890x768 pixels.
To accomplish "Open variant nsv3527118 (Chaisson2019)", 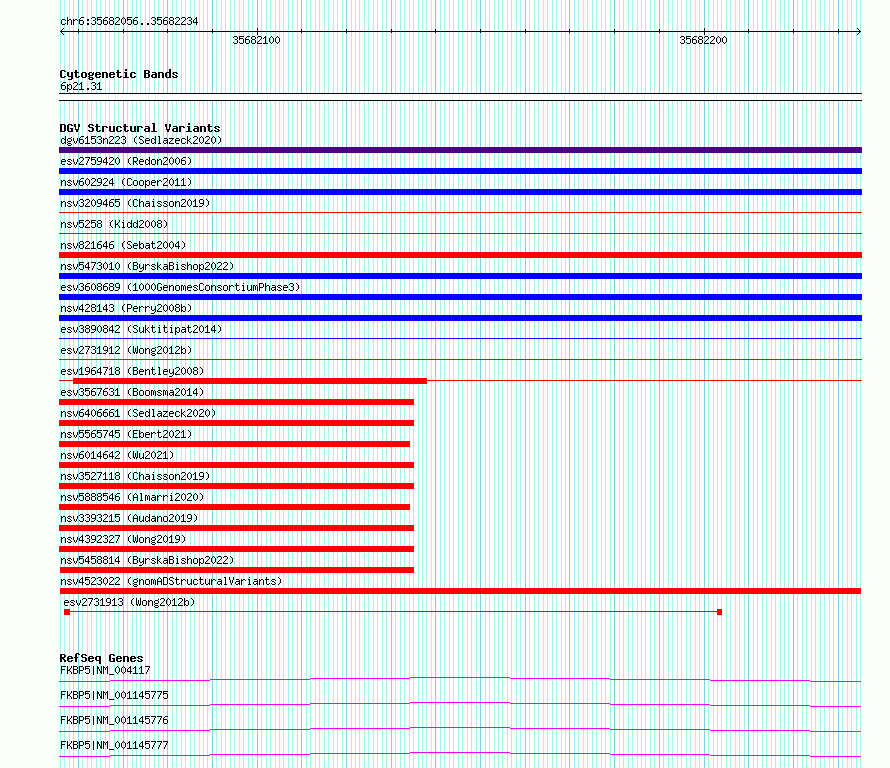I will coord(135,476).
